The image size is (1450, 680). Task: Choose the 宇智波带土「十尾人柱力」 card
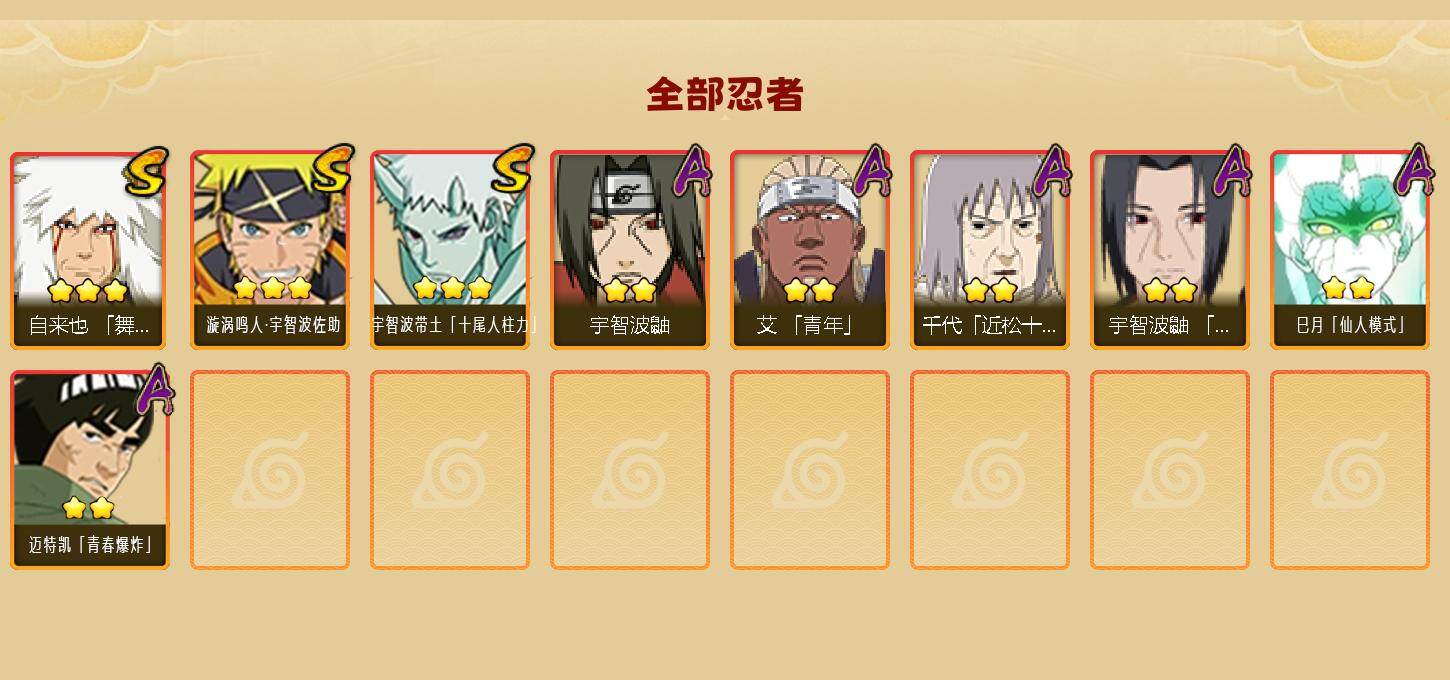click(x=450, y=250)
